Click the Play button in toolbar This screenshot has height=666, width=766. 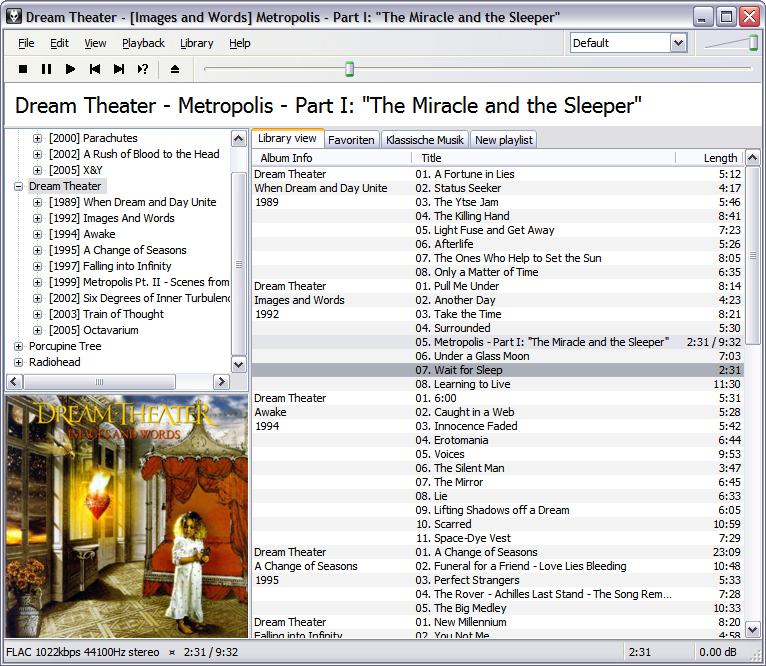click(70, 69)
